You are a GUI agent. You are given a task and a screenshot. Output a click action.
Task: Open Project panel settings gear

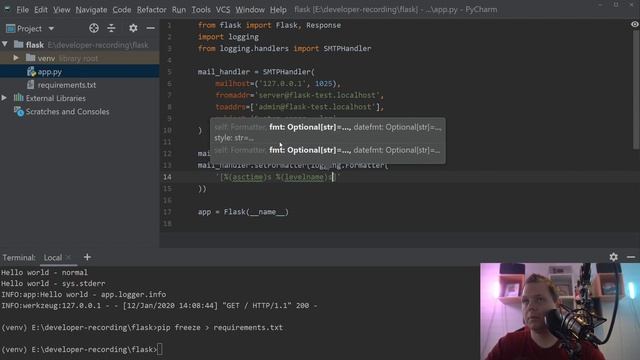[133, 28]
